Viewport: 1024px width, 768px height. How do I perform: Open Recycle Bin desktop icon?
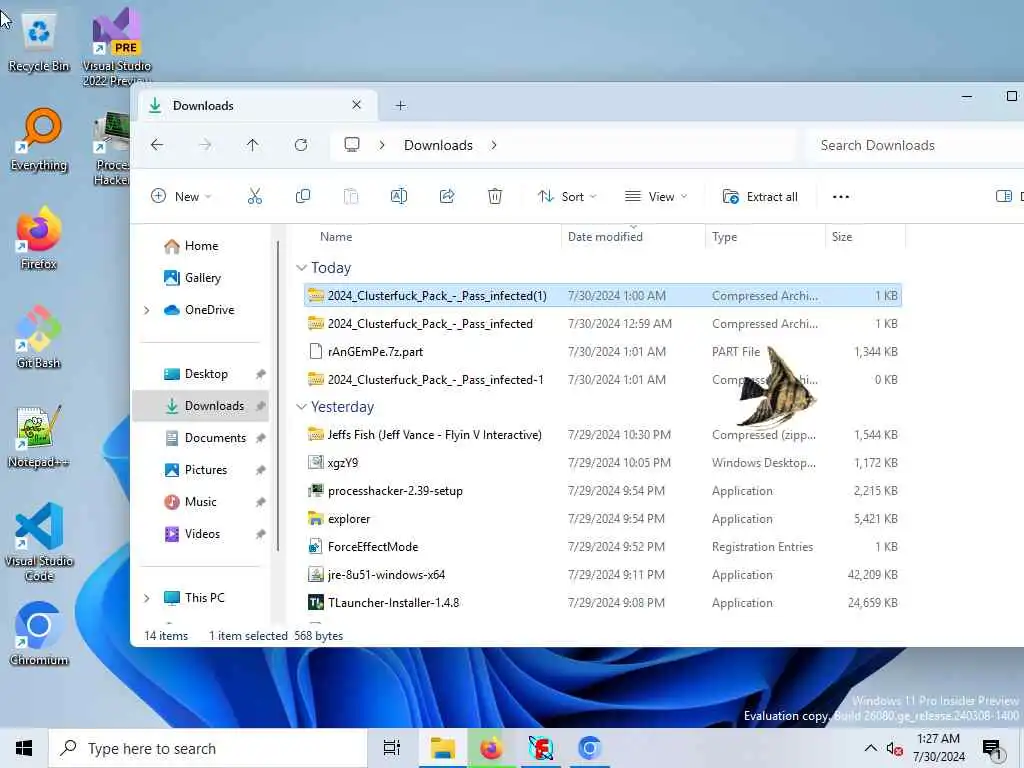pyautogui.click(x=39, y=42)
